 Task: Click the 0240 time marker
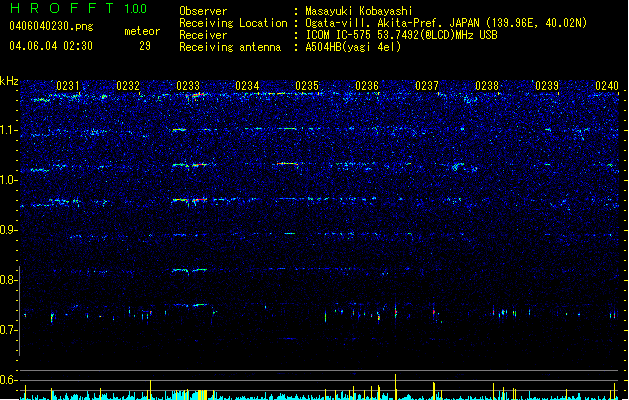coord(607,85)
